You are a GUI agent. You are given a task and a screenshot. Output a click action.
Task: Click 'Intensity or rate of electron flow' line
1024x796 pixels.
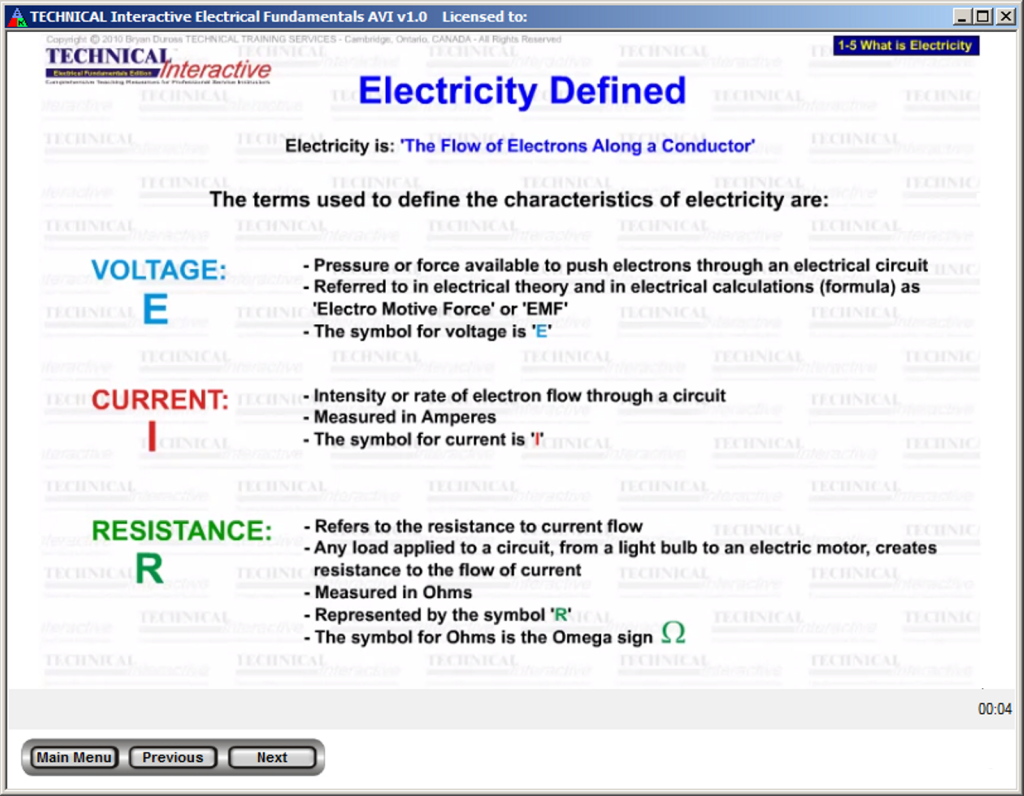pyautogui.click(x=514, y=396)
